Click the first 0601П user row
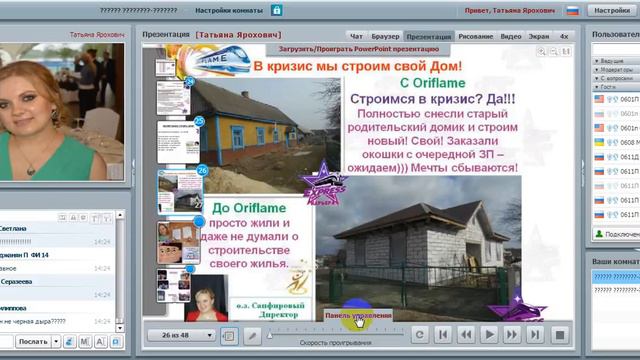This screenshot has height=360, width=640. pyautogui.click(x=616, y=99)
